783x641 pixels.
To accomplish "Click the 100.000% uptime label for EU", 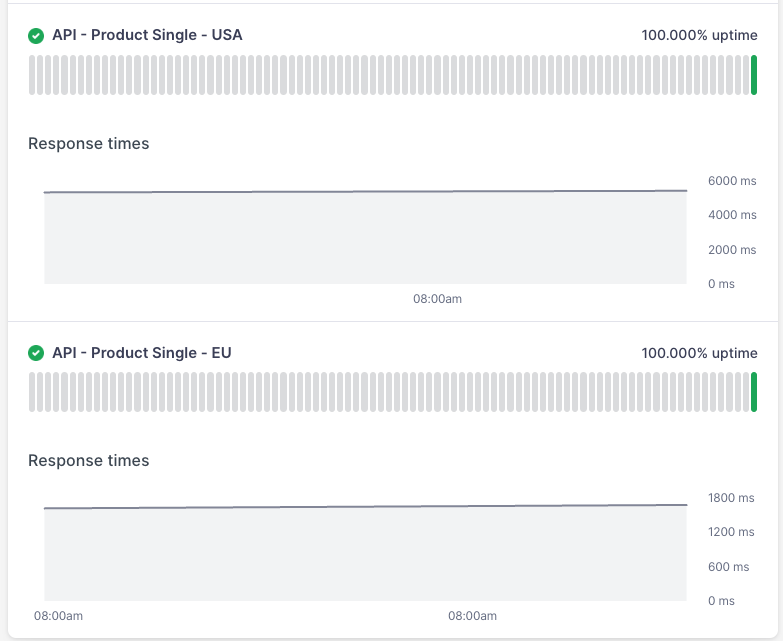I will [699, 353].
